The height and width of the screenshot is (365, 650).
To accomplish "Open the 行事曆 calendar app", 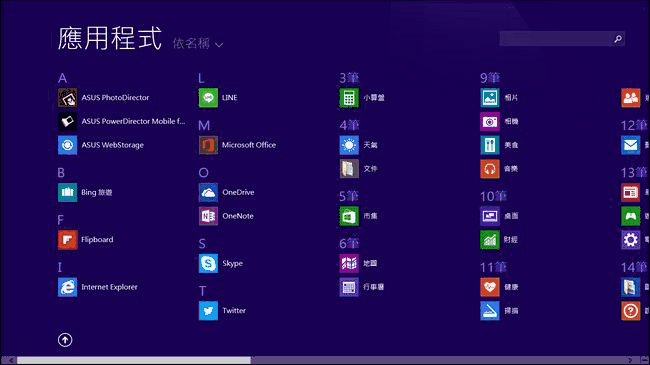I will coord(362,287).
